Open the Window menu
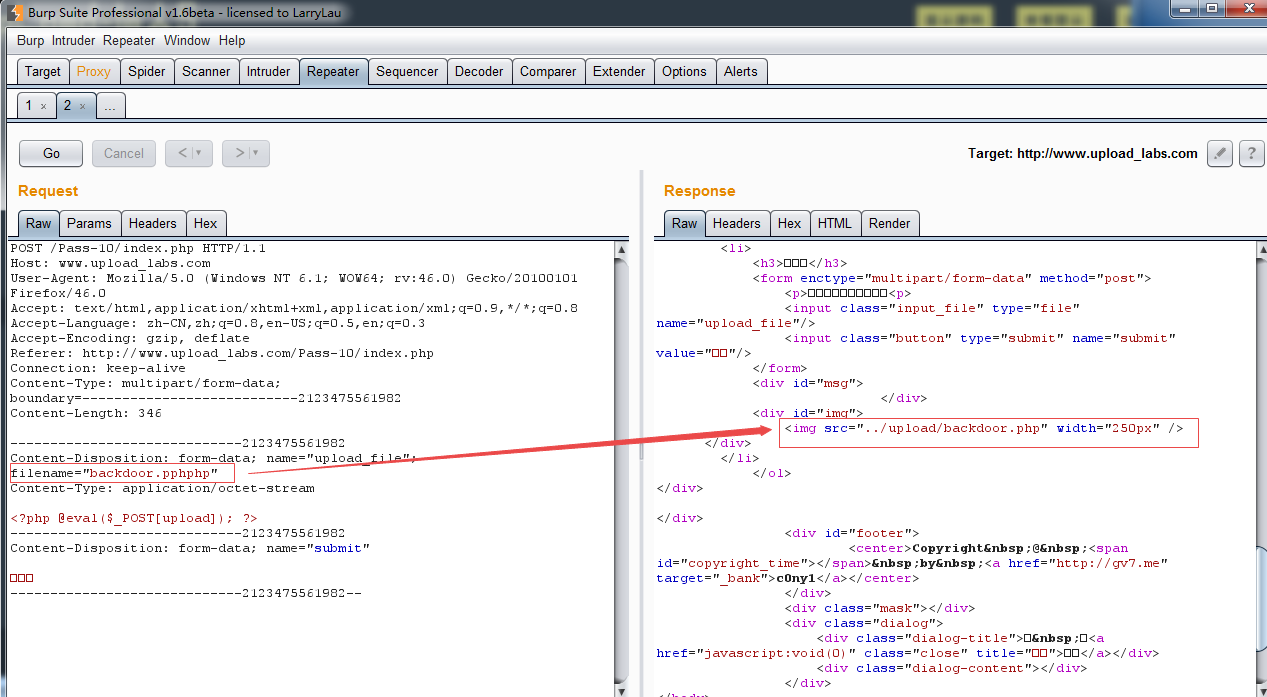Viewport: 1267px width, 697px height. pos(187,41)
